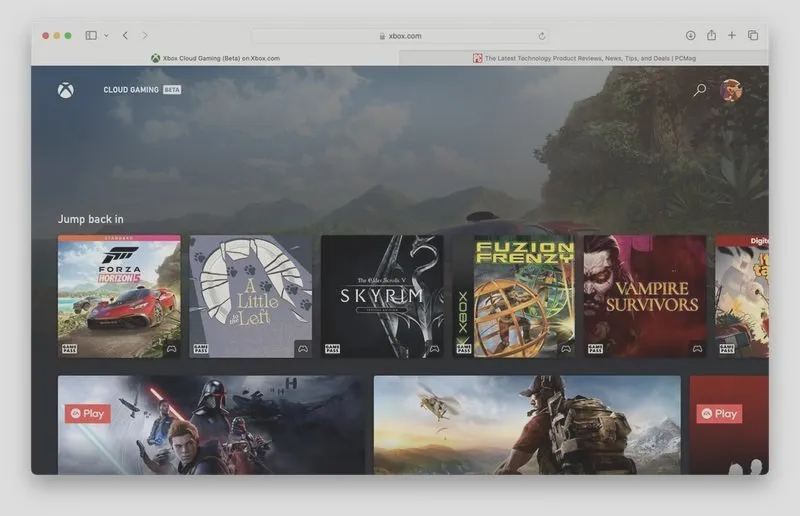Click controller icon on Skyrim tile

tap(435, 349)
